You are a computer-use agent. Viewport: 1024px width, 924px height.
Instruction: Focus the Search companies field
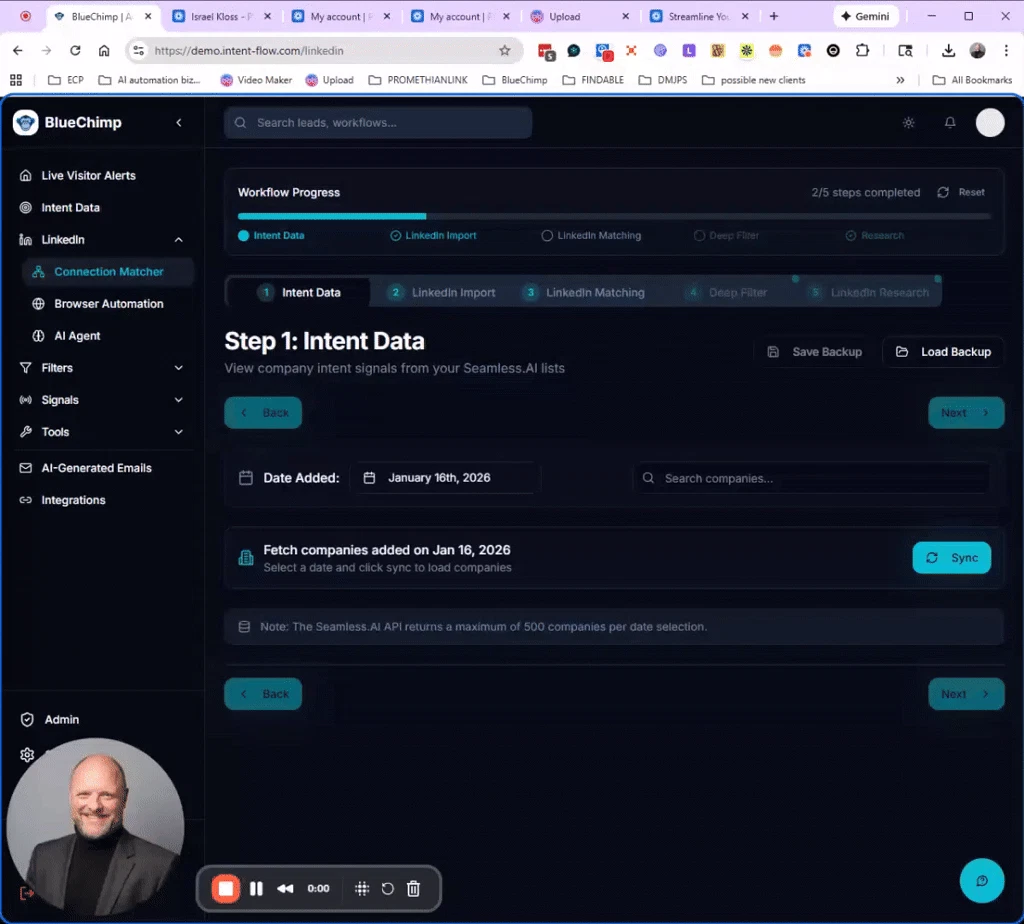coord(811,479)
